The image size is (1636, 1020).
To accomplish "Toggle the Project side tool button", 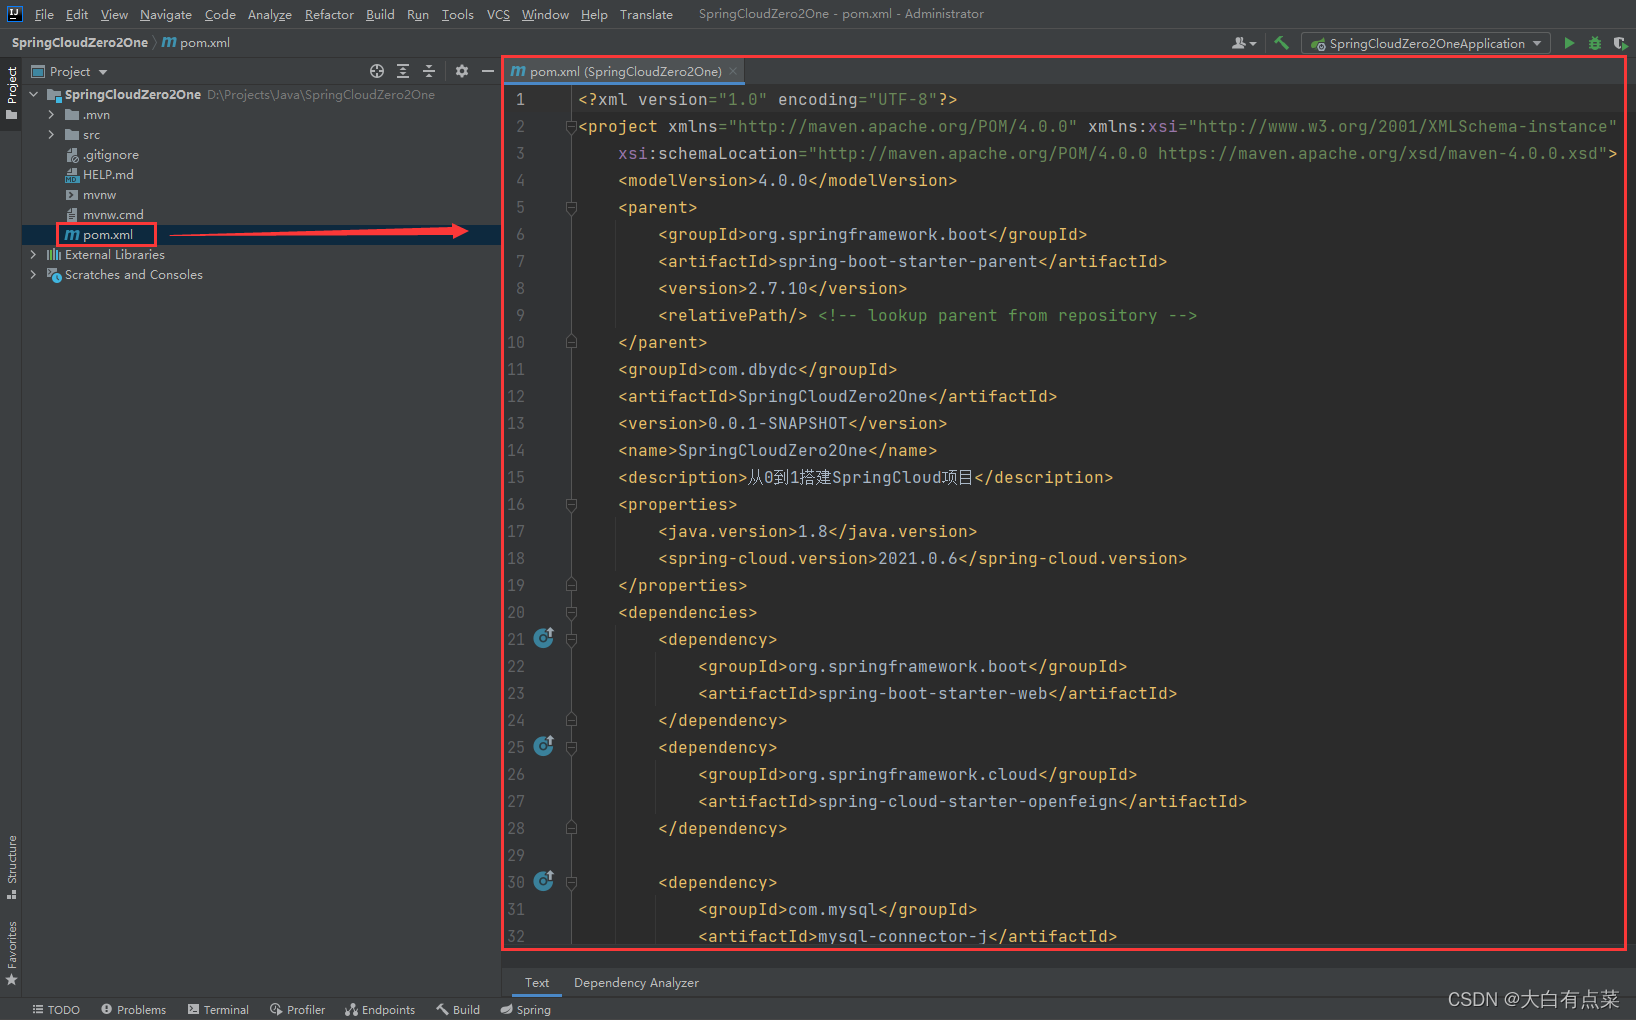I will point(12,93).
